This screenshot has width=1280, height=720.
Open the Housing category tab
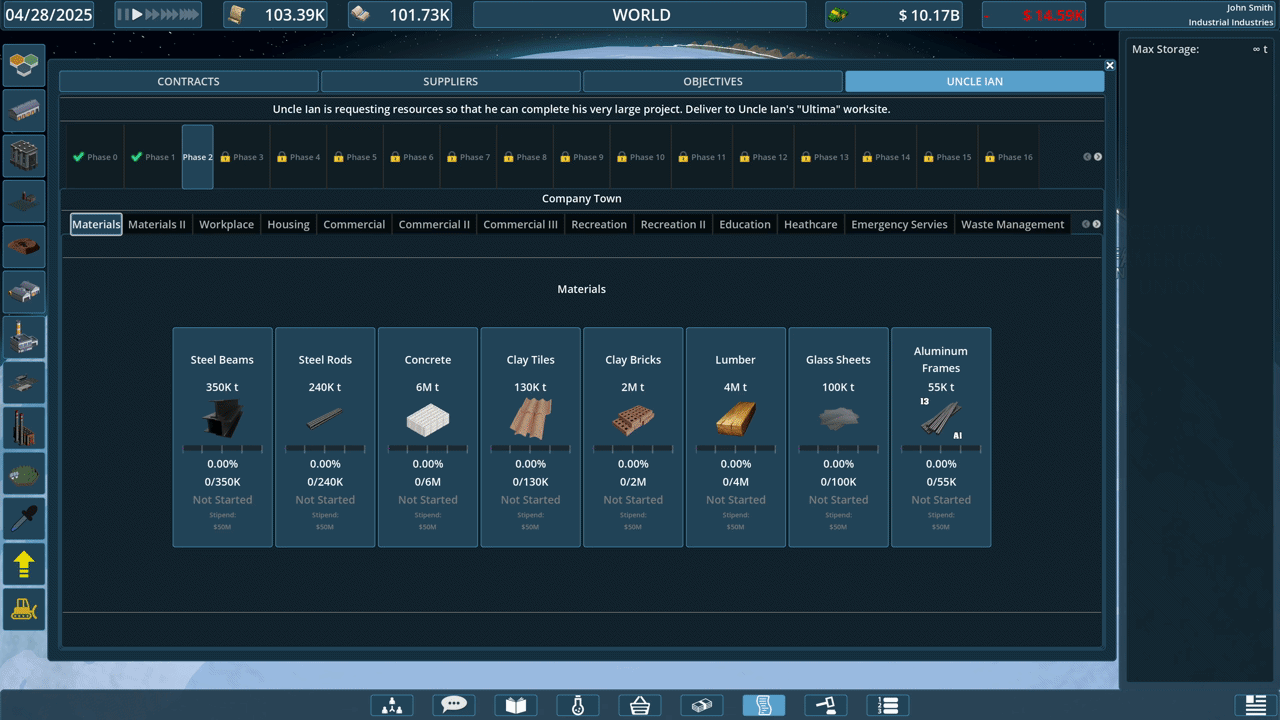coord(288,224)
